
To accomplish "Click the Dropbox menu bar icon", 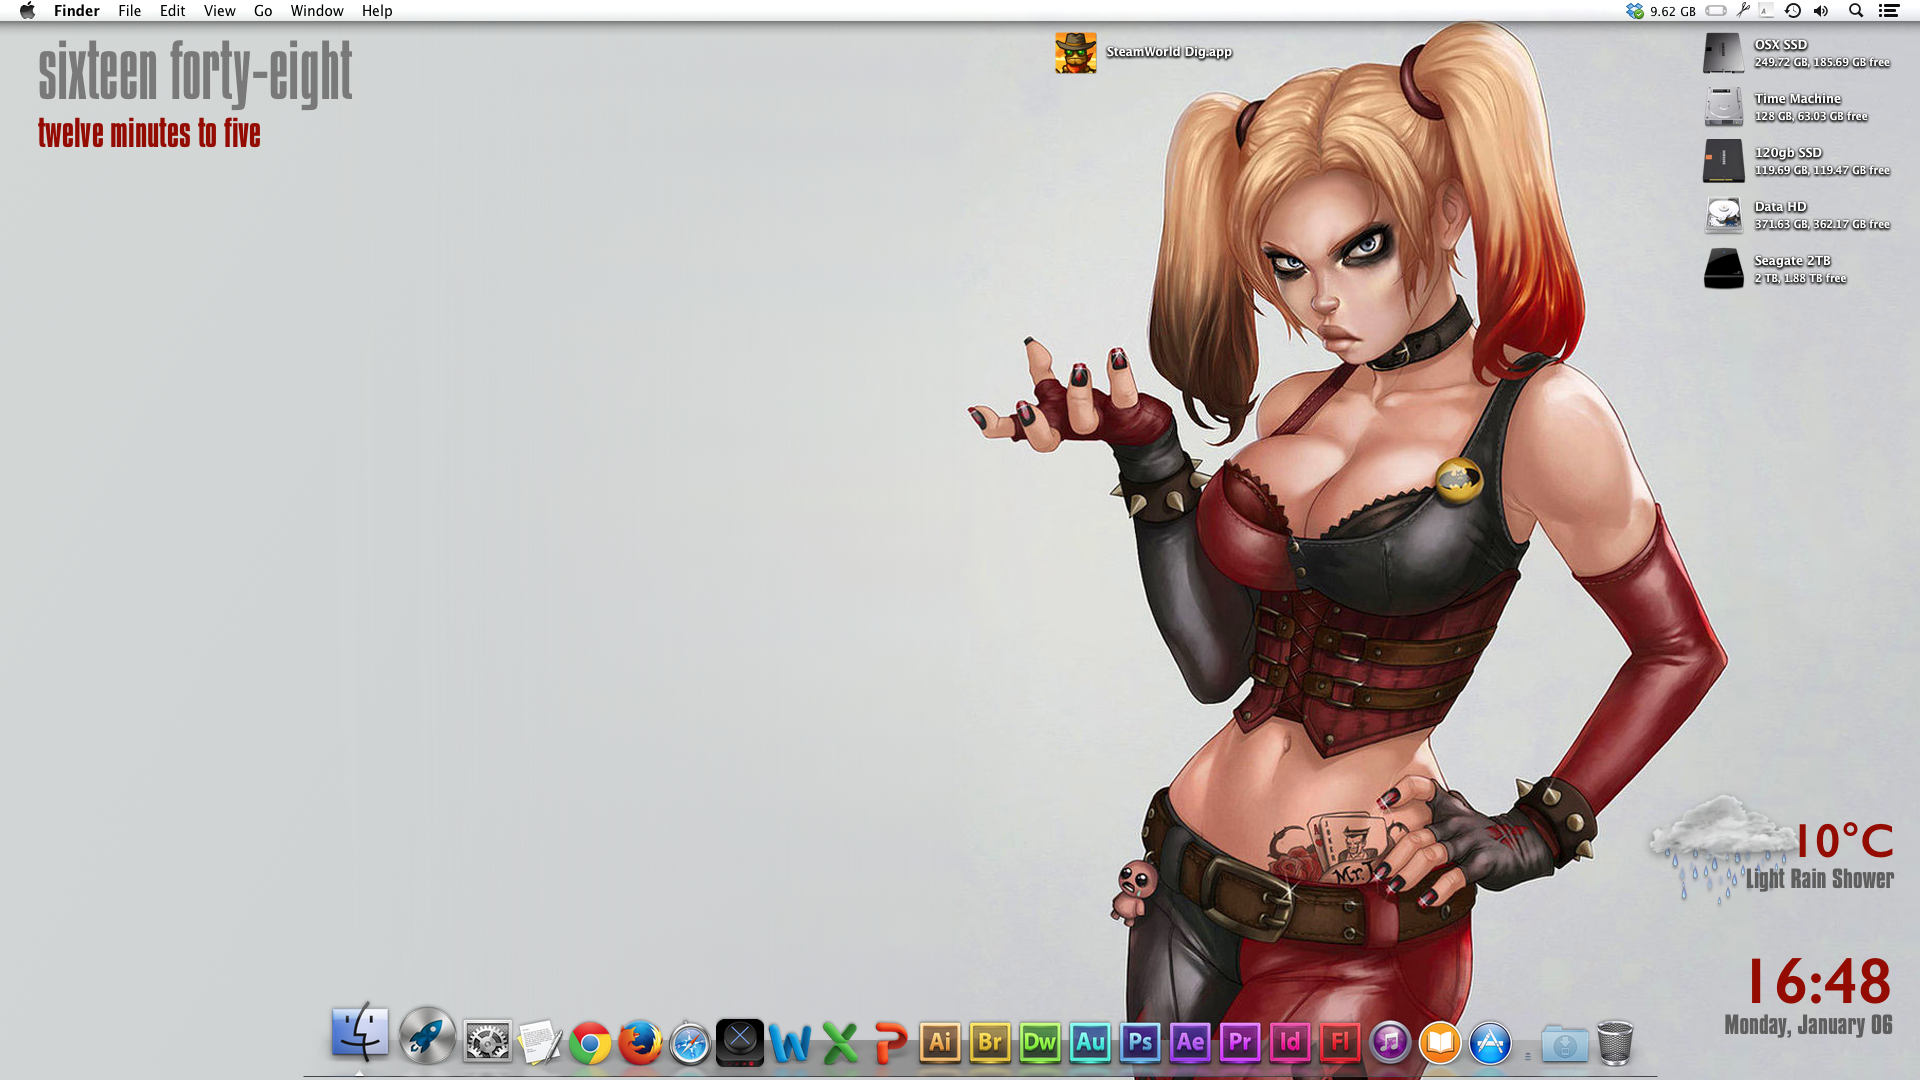I will pos(1635,11).
